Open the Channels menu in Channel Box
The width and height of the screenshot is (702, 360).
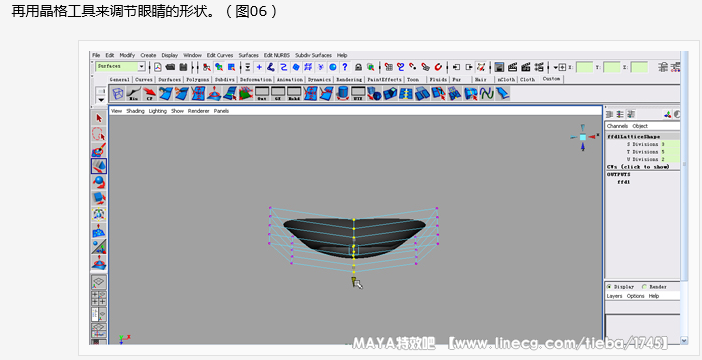tap(617, 126)
